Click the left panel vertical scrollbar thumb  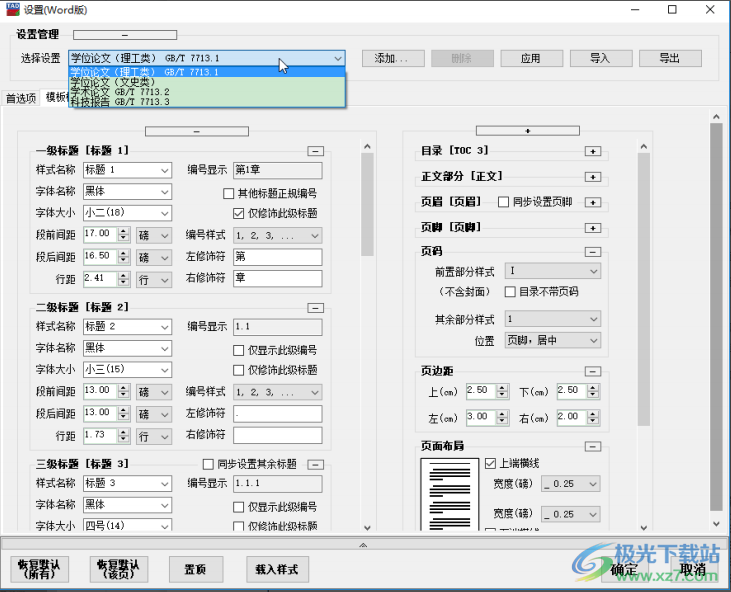coord(367,204)
